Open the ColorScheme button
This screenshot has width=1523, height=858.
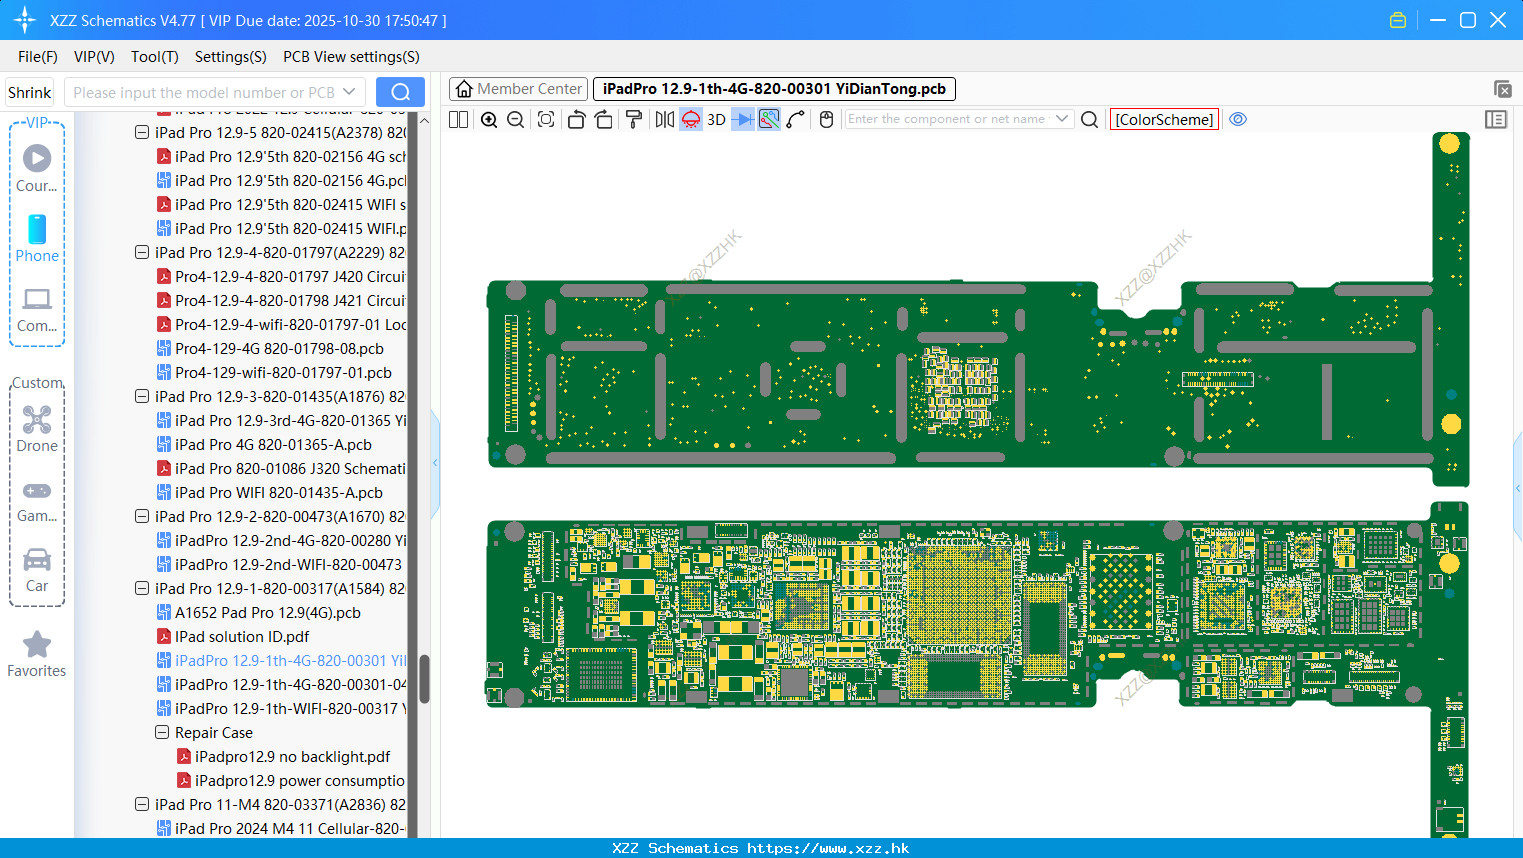[x=1164, y=119]
